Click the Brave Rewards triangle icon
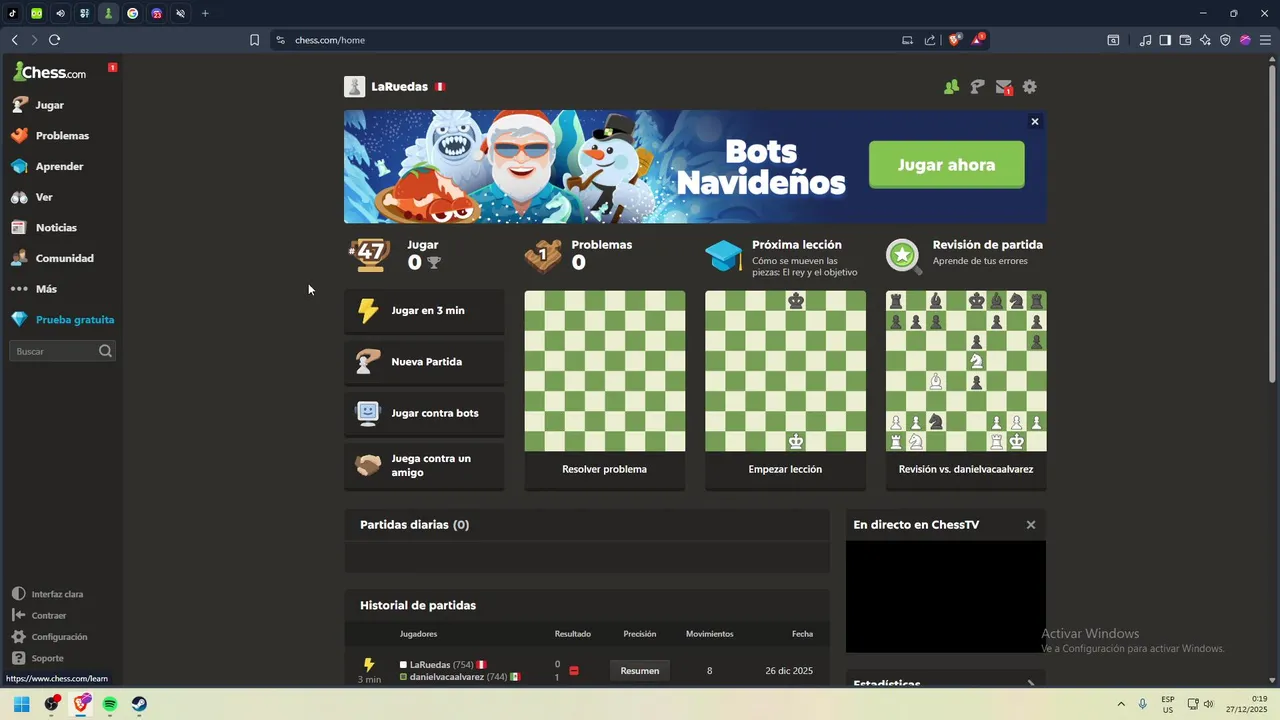 click(x=978, y=40)
